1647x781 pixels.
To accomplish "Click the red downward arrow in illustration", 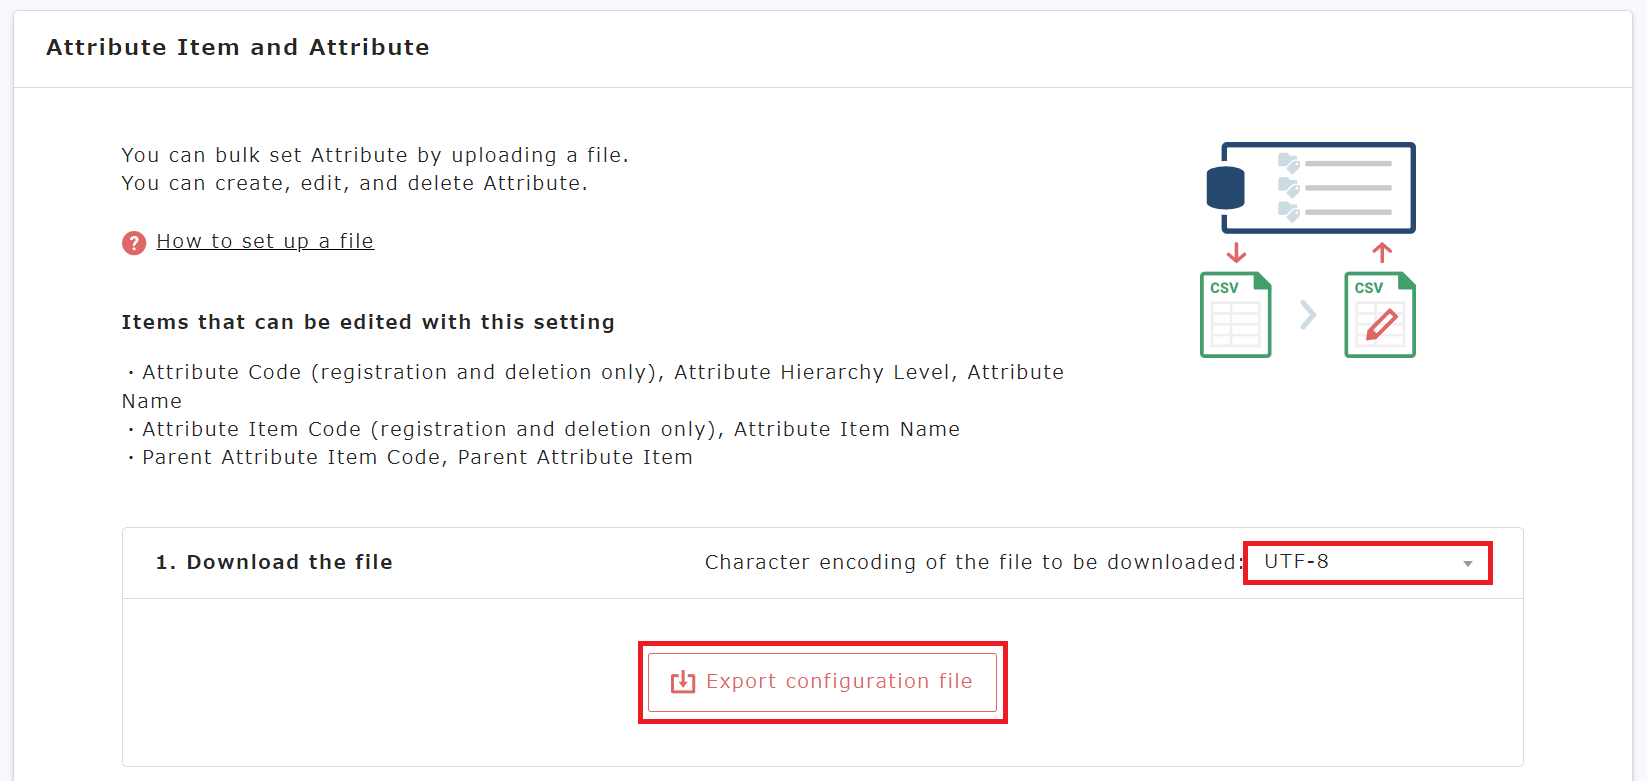I will 1236,252.
